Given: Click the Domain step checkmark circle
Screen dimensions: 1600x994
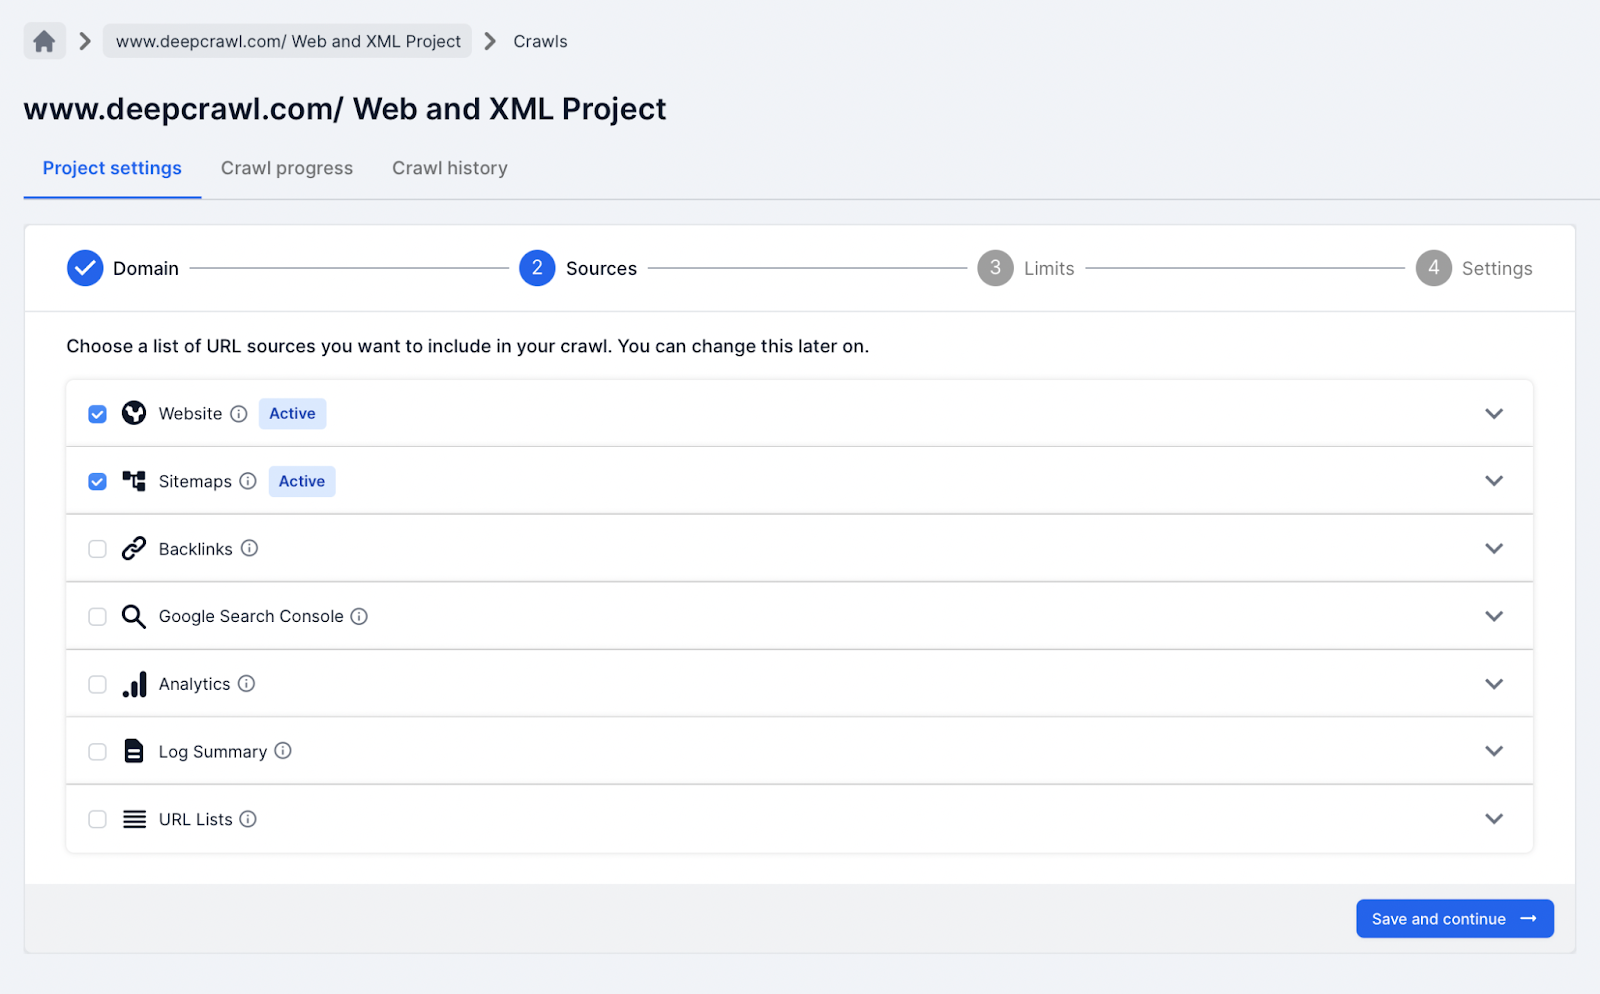Looking at the screenshot, I should pyautogui.click(x=85, y=268).
